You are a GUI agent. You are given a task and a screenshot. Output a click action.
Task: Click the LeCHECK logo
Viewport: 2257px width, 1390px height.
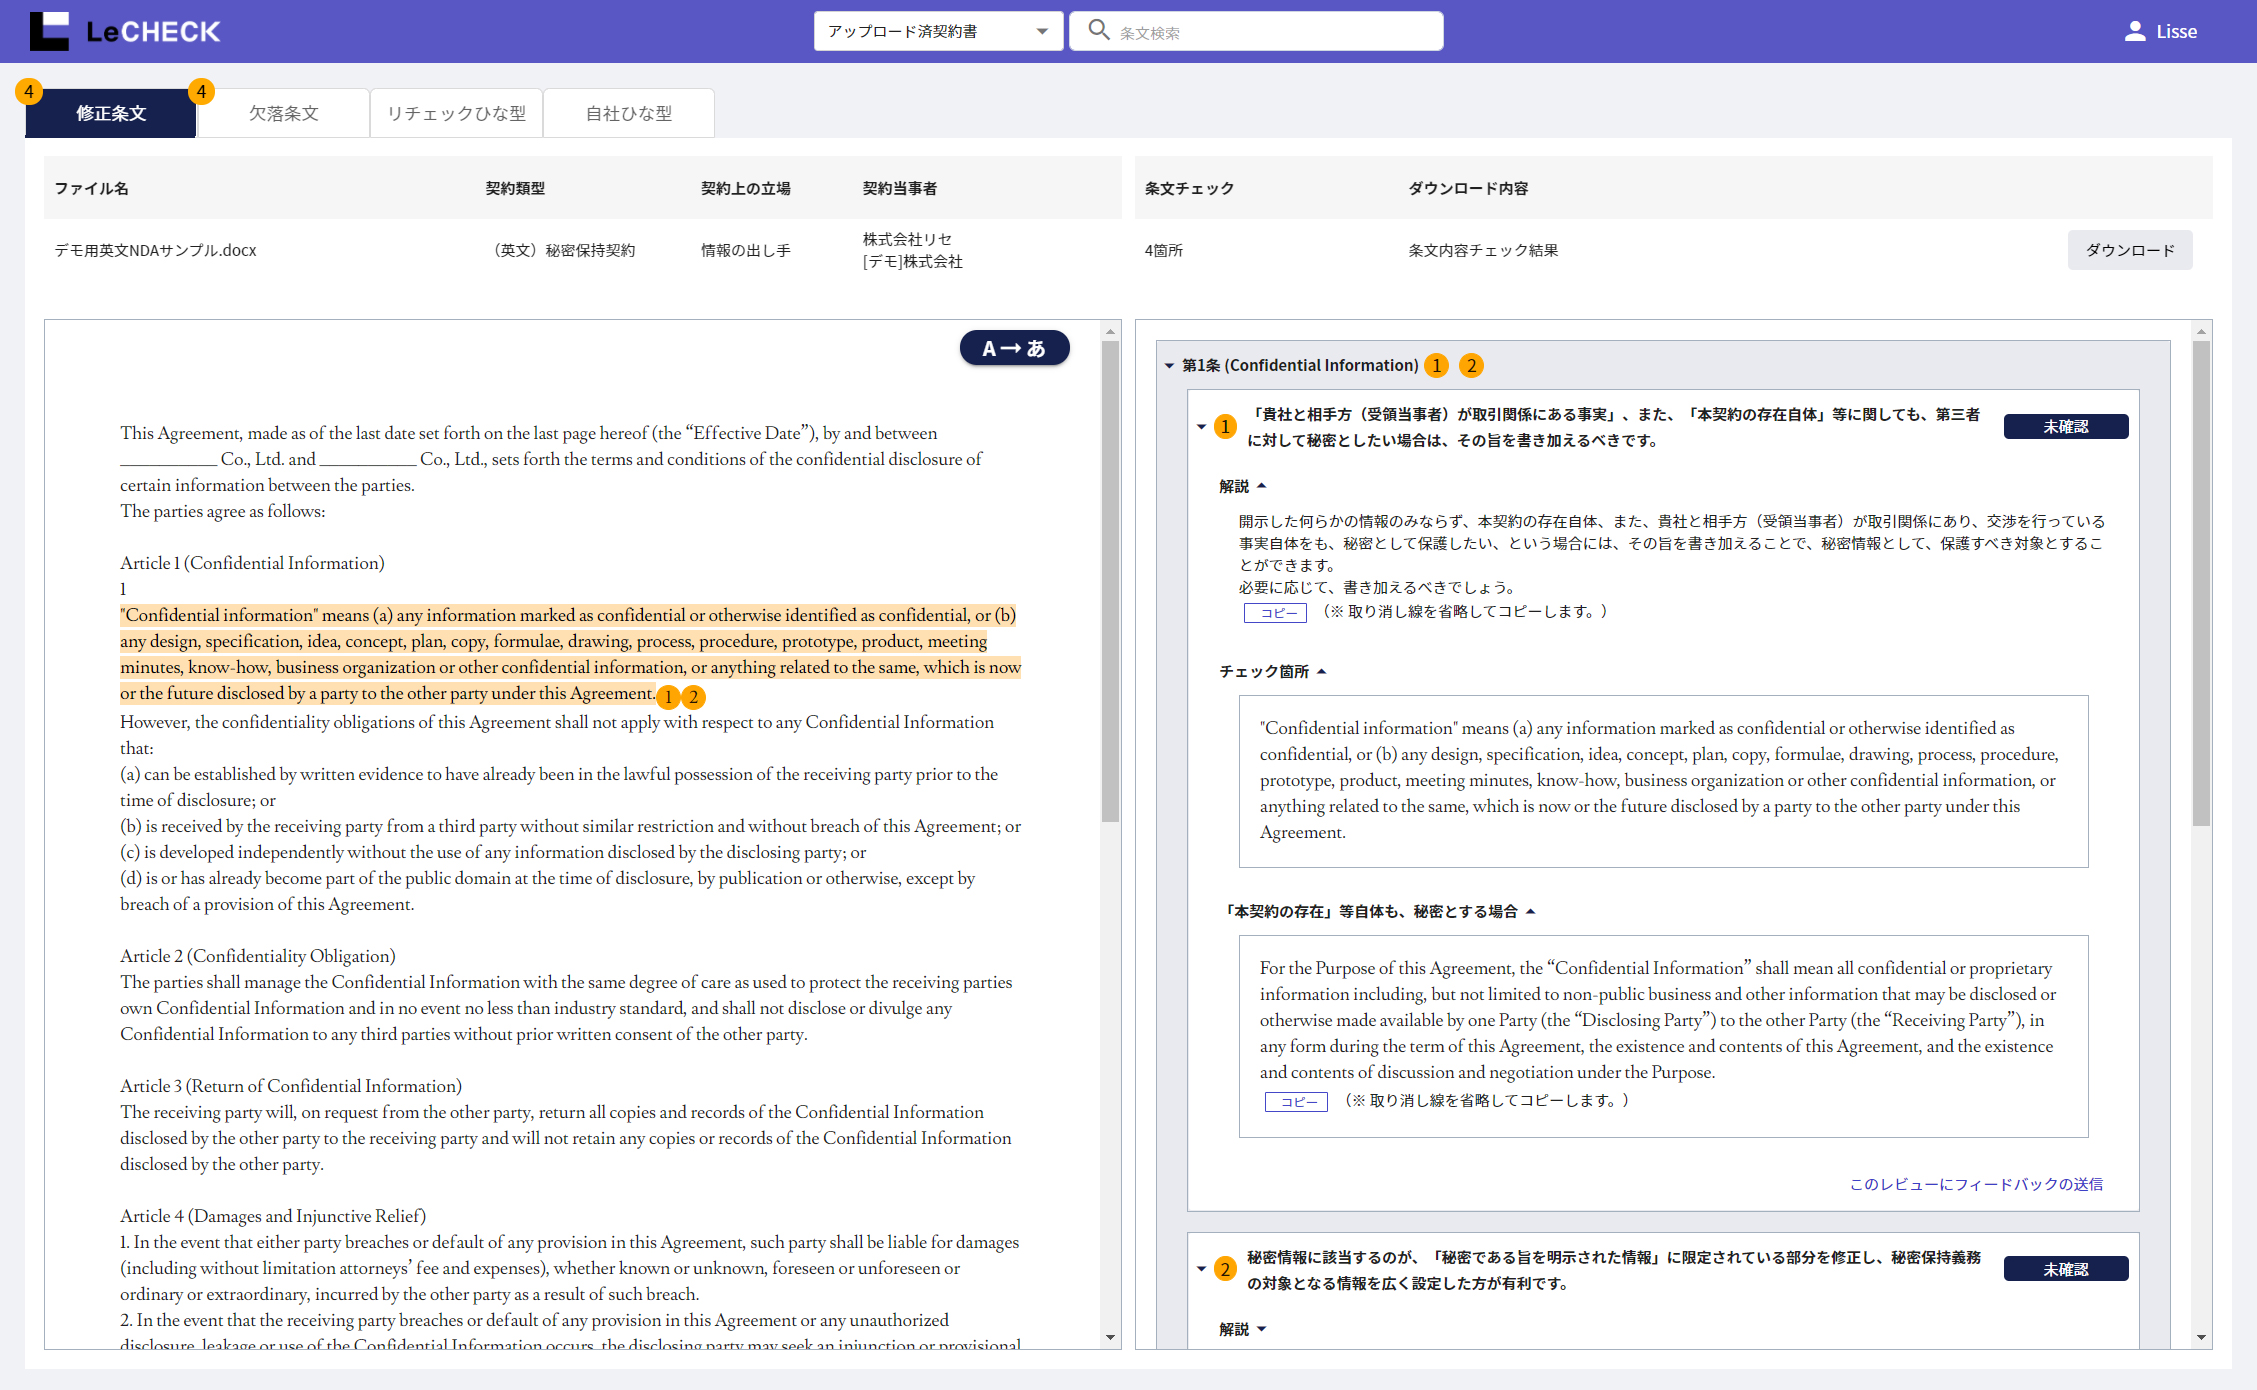click(x=125, y=31)
